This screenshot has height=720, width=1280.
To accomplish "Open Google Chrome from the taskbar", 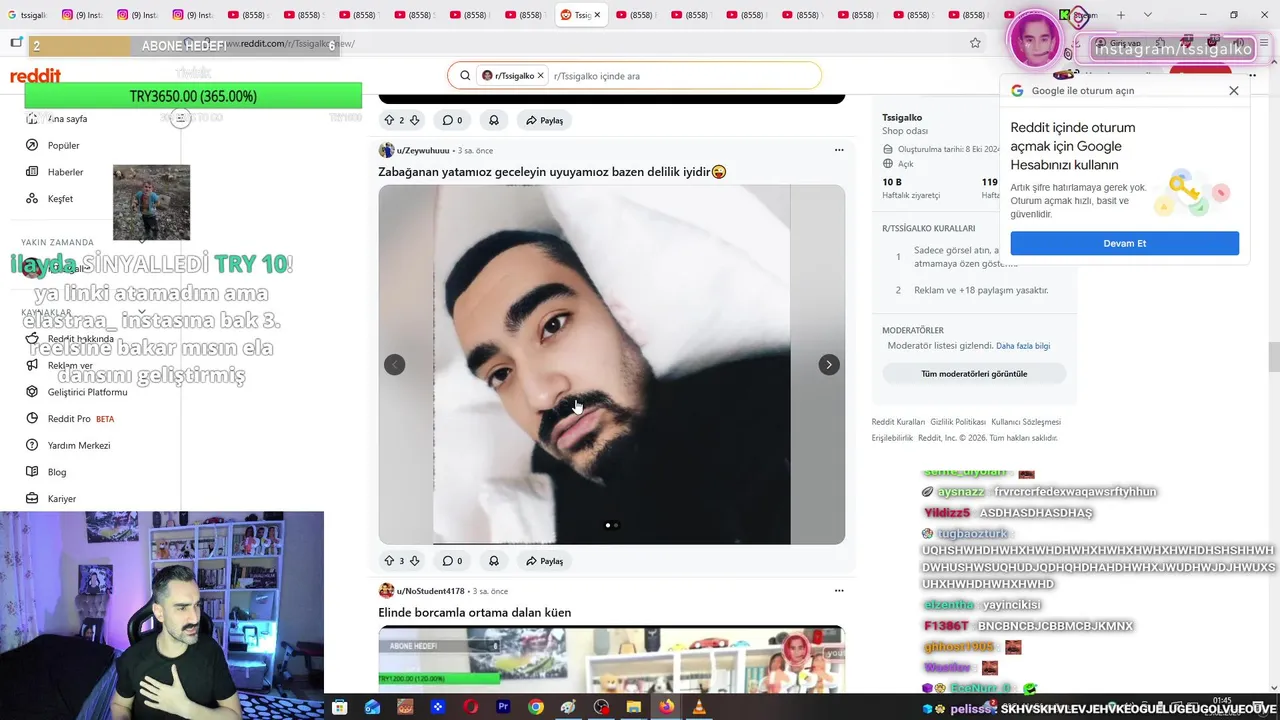I will point(536,707).
